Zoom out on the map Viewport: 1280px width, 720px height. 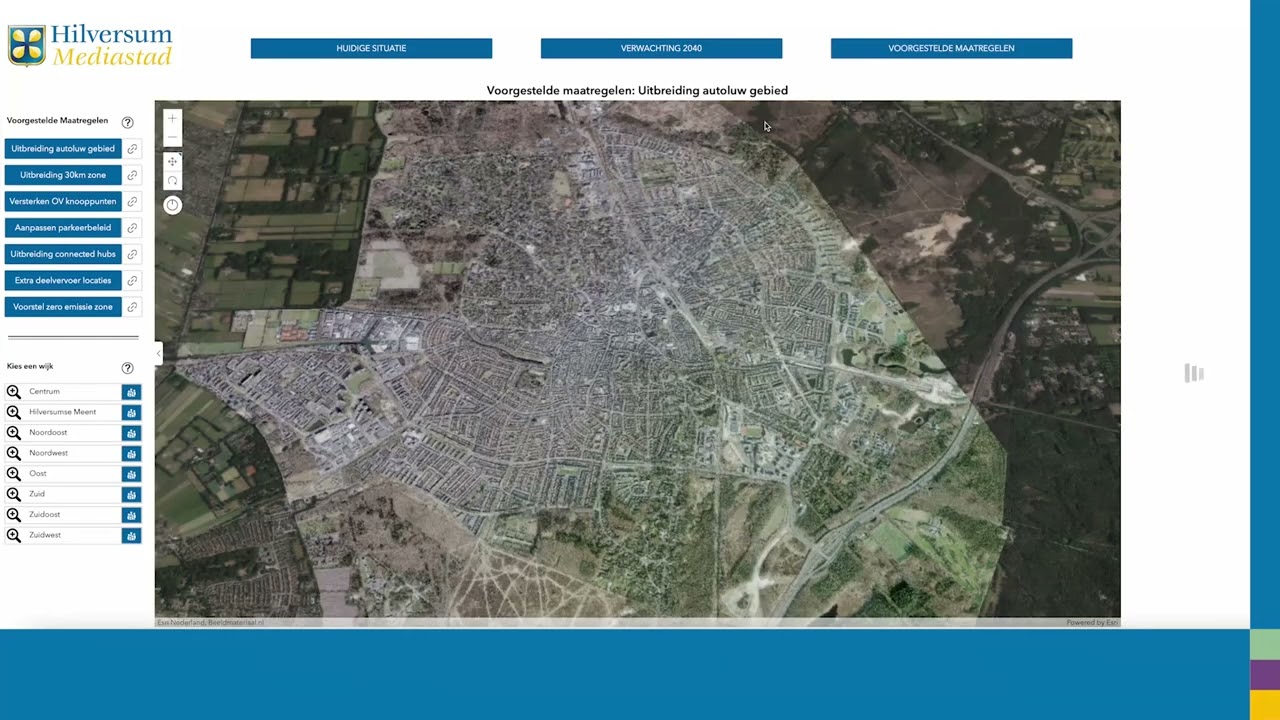(172, 137)
